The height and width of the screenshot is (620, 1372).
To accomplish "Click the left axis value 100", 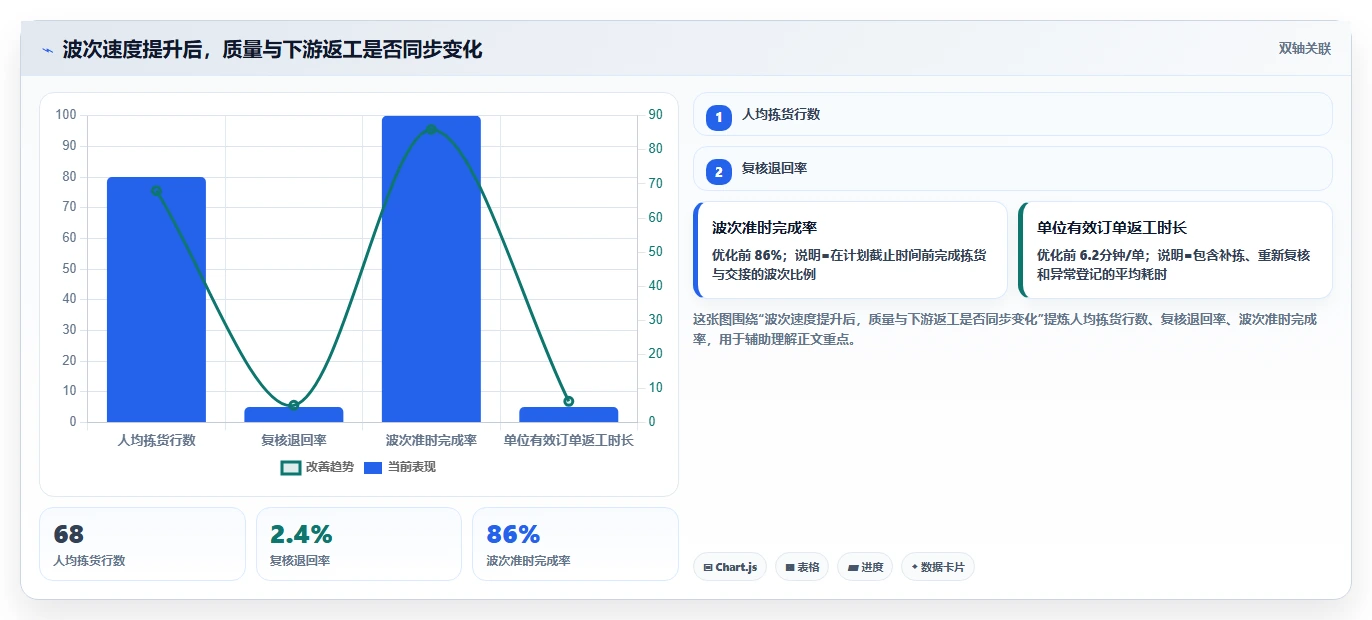I will click(x=66, y=115).
